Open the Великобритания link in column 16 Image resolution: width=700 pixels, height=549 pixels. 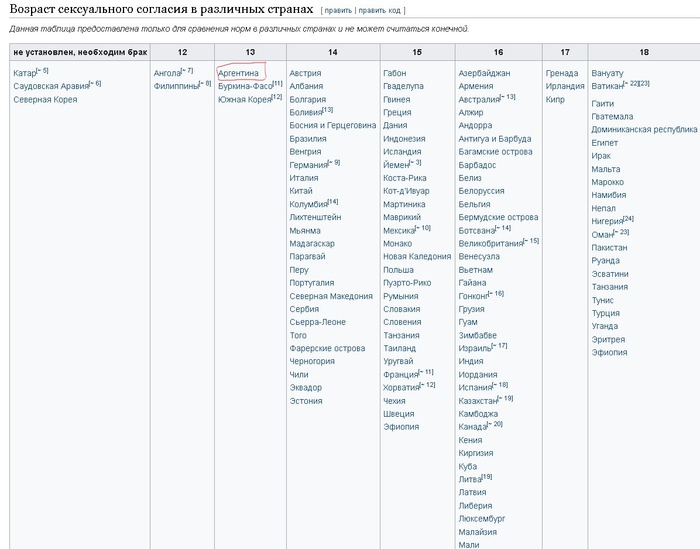click(490, 243)
